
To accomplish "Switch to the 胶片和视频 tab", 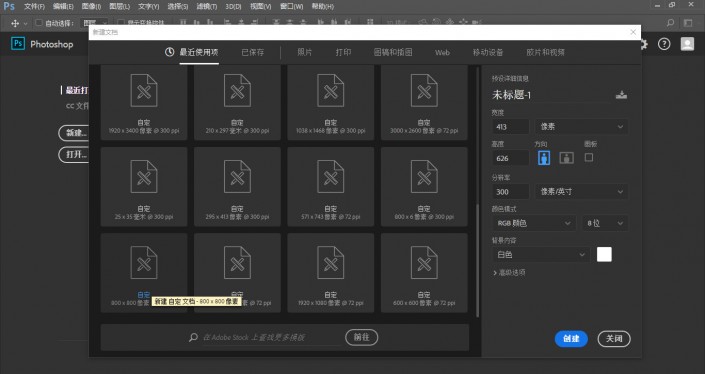I will point(545,52).
